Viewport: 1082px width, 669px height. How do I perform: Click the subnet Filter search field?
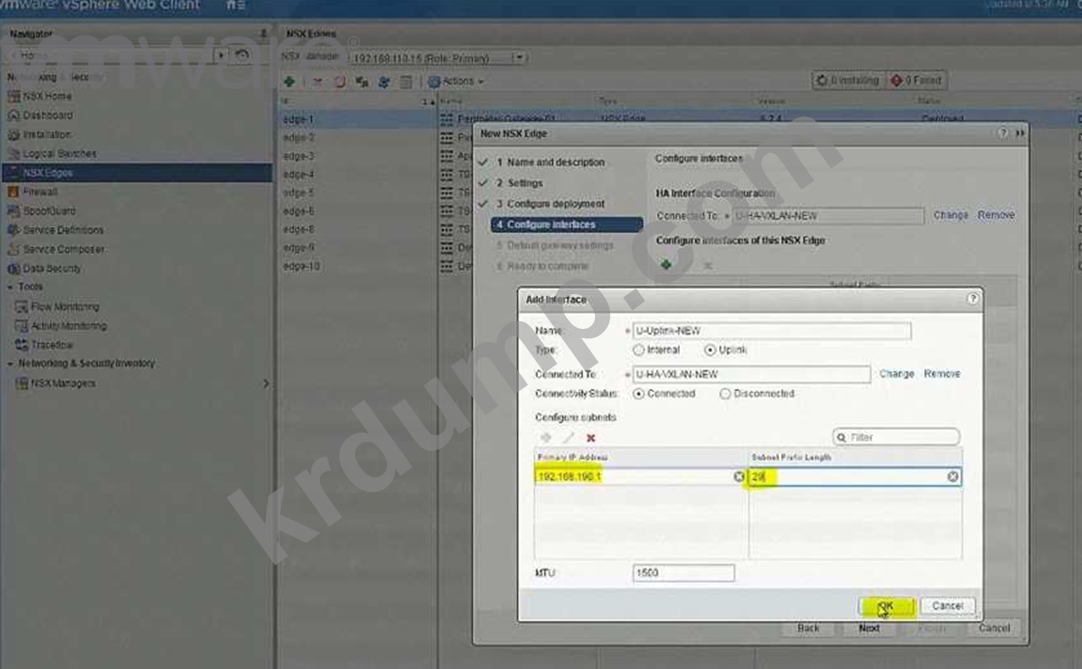point(896,437)
